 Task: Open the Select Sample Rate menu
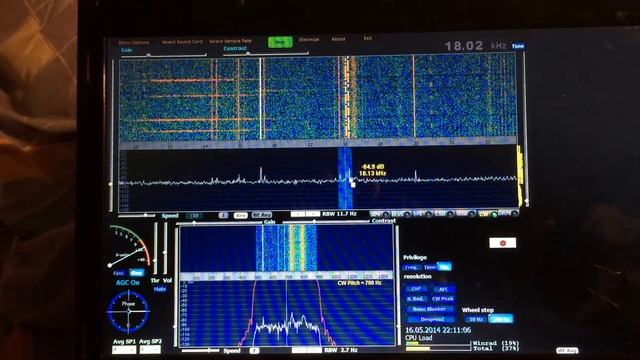click(x=230, y=41)
